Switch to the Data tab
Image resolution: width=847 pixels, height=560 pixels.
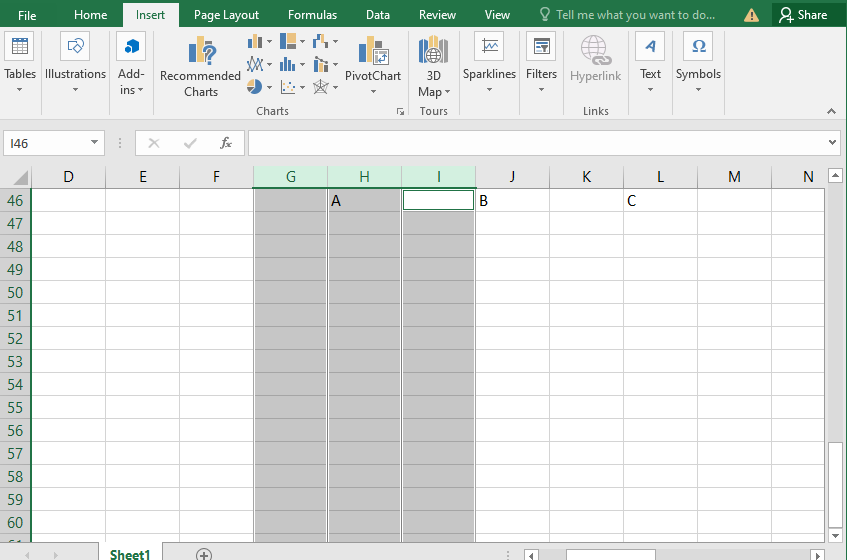[378, 15]
